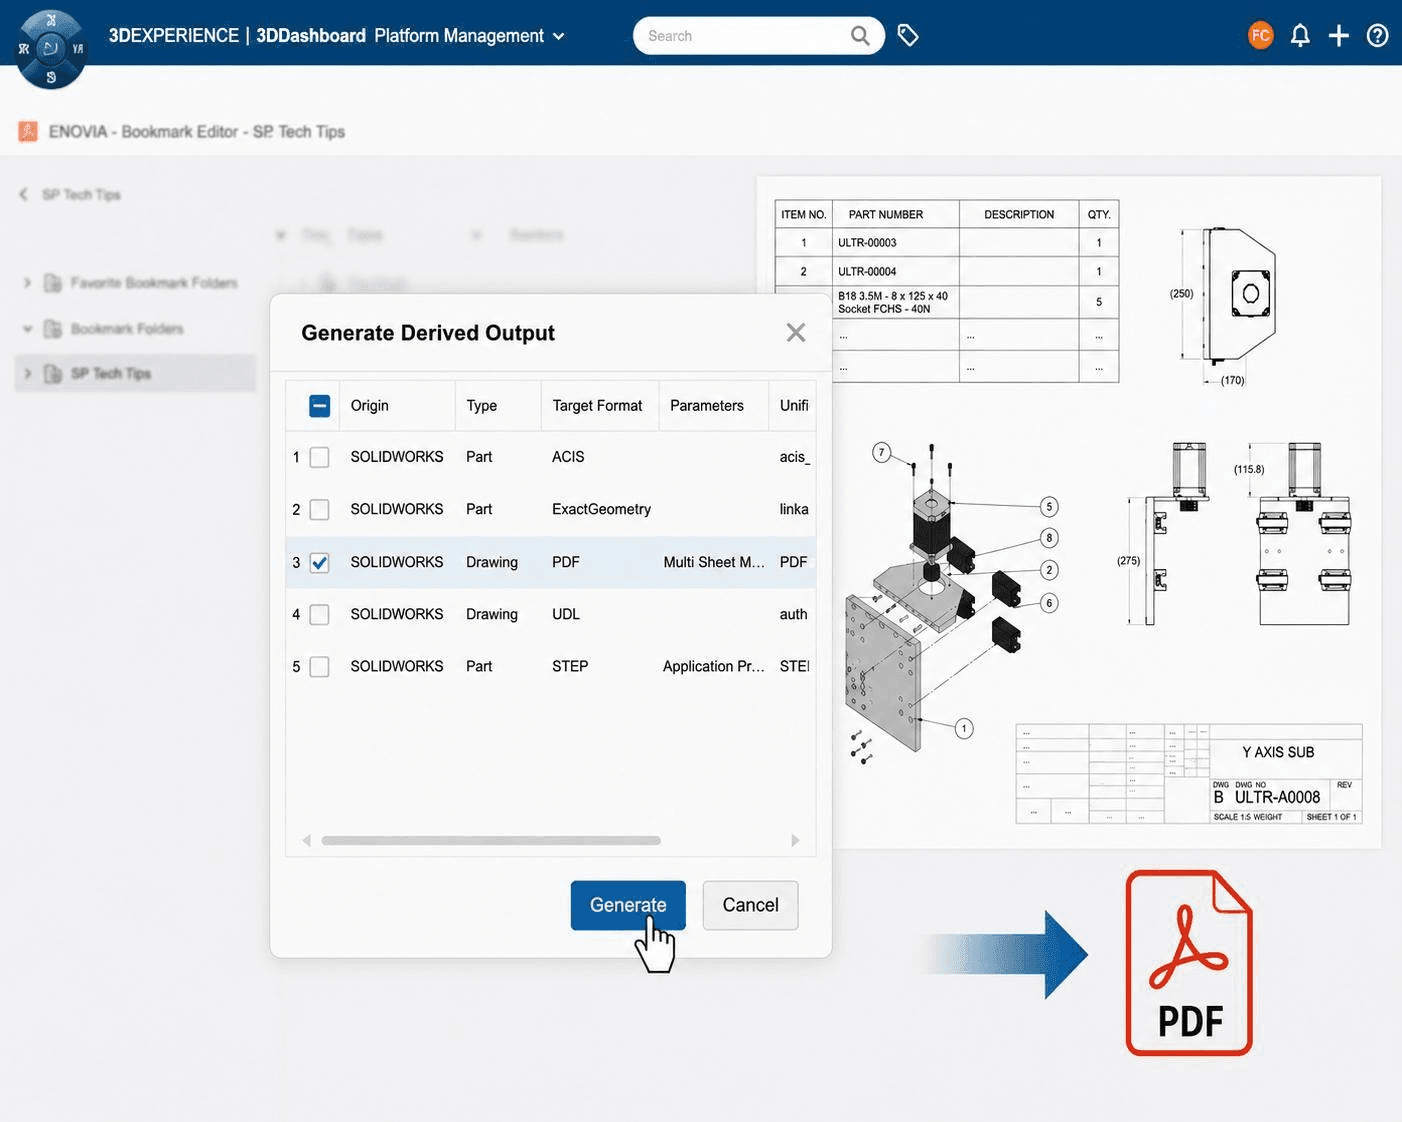Click the Generate button

click(628, 905)
